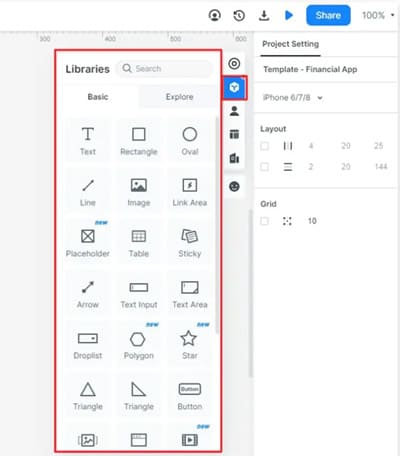Click the column count value 4

tap(311, 146)
